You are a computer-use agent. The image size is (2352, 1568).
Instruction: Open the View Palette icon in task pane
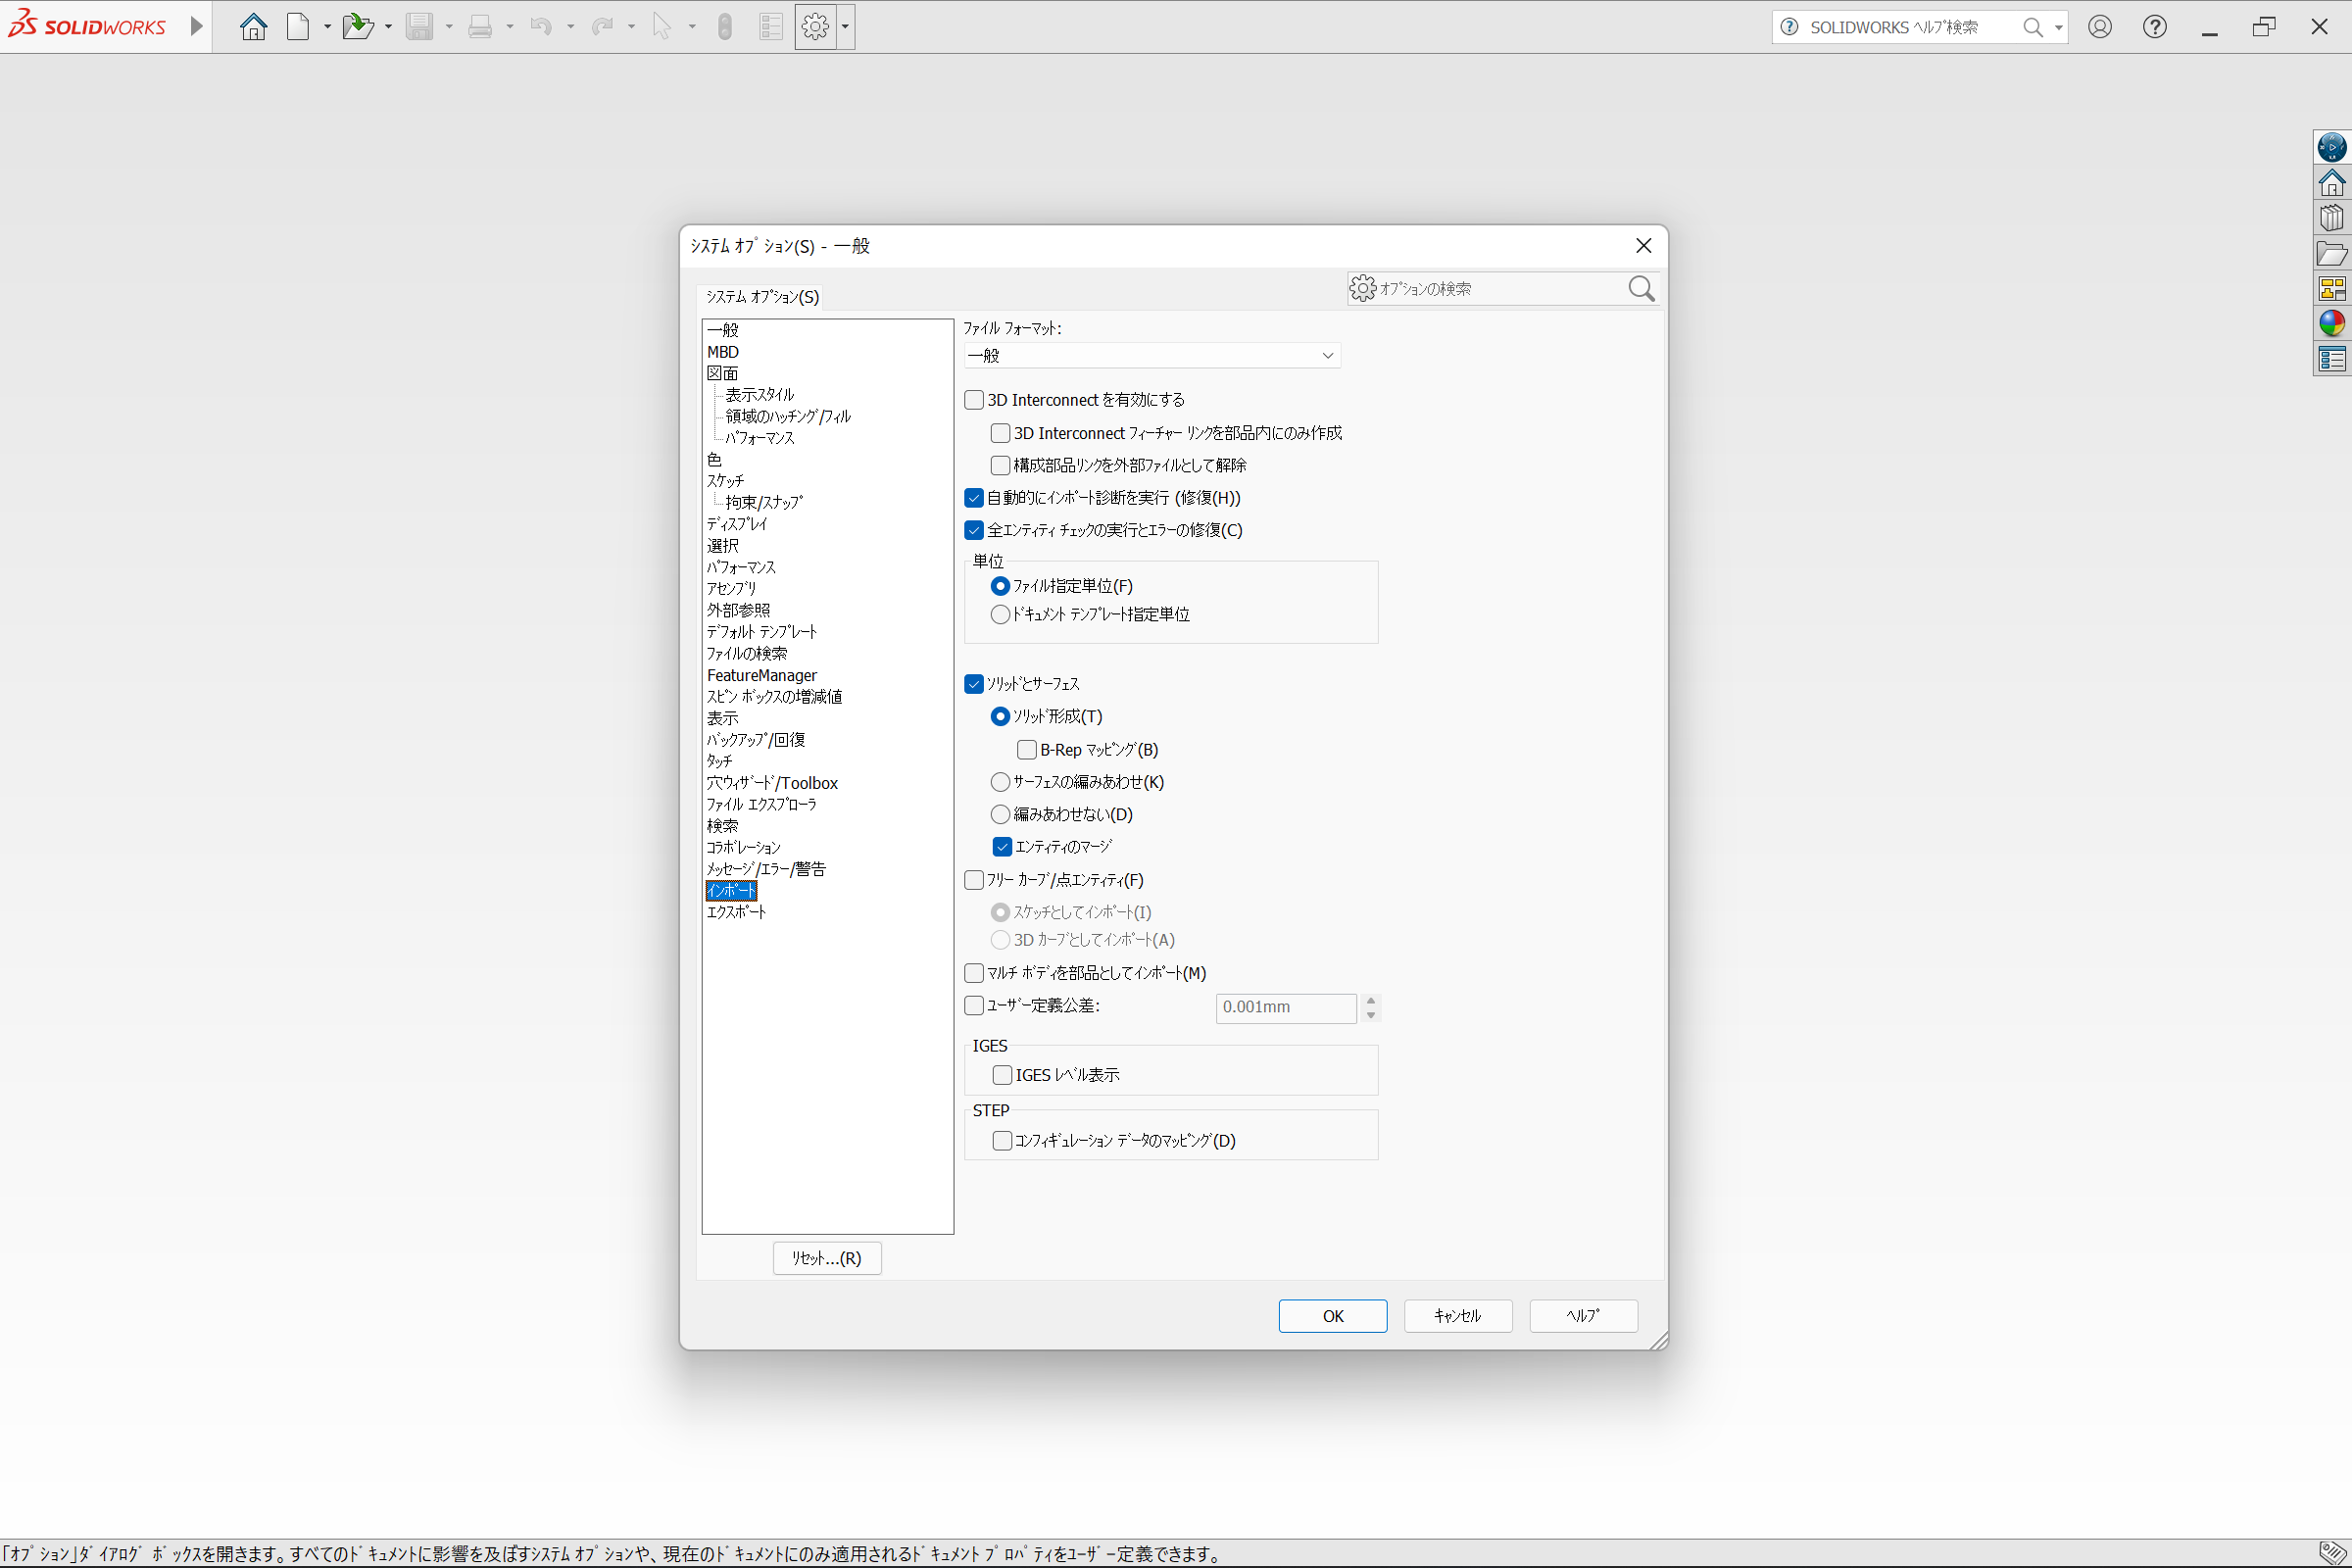pyautogui.click(x=2332, y=289)
